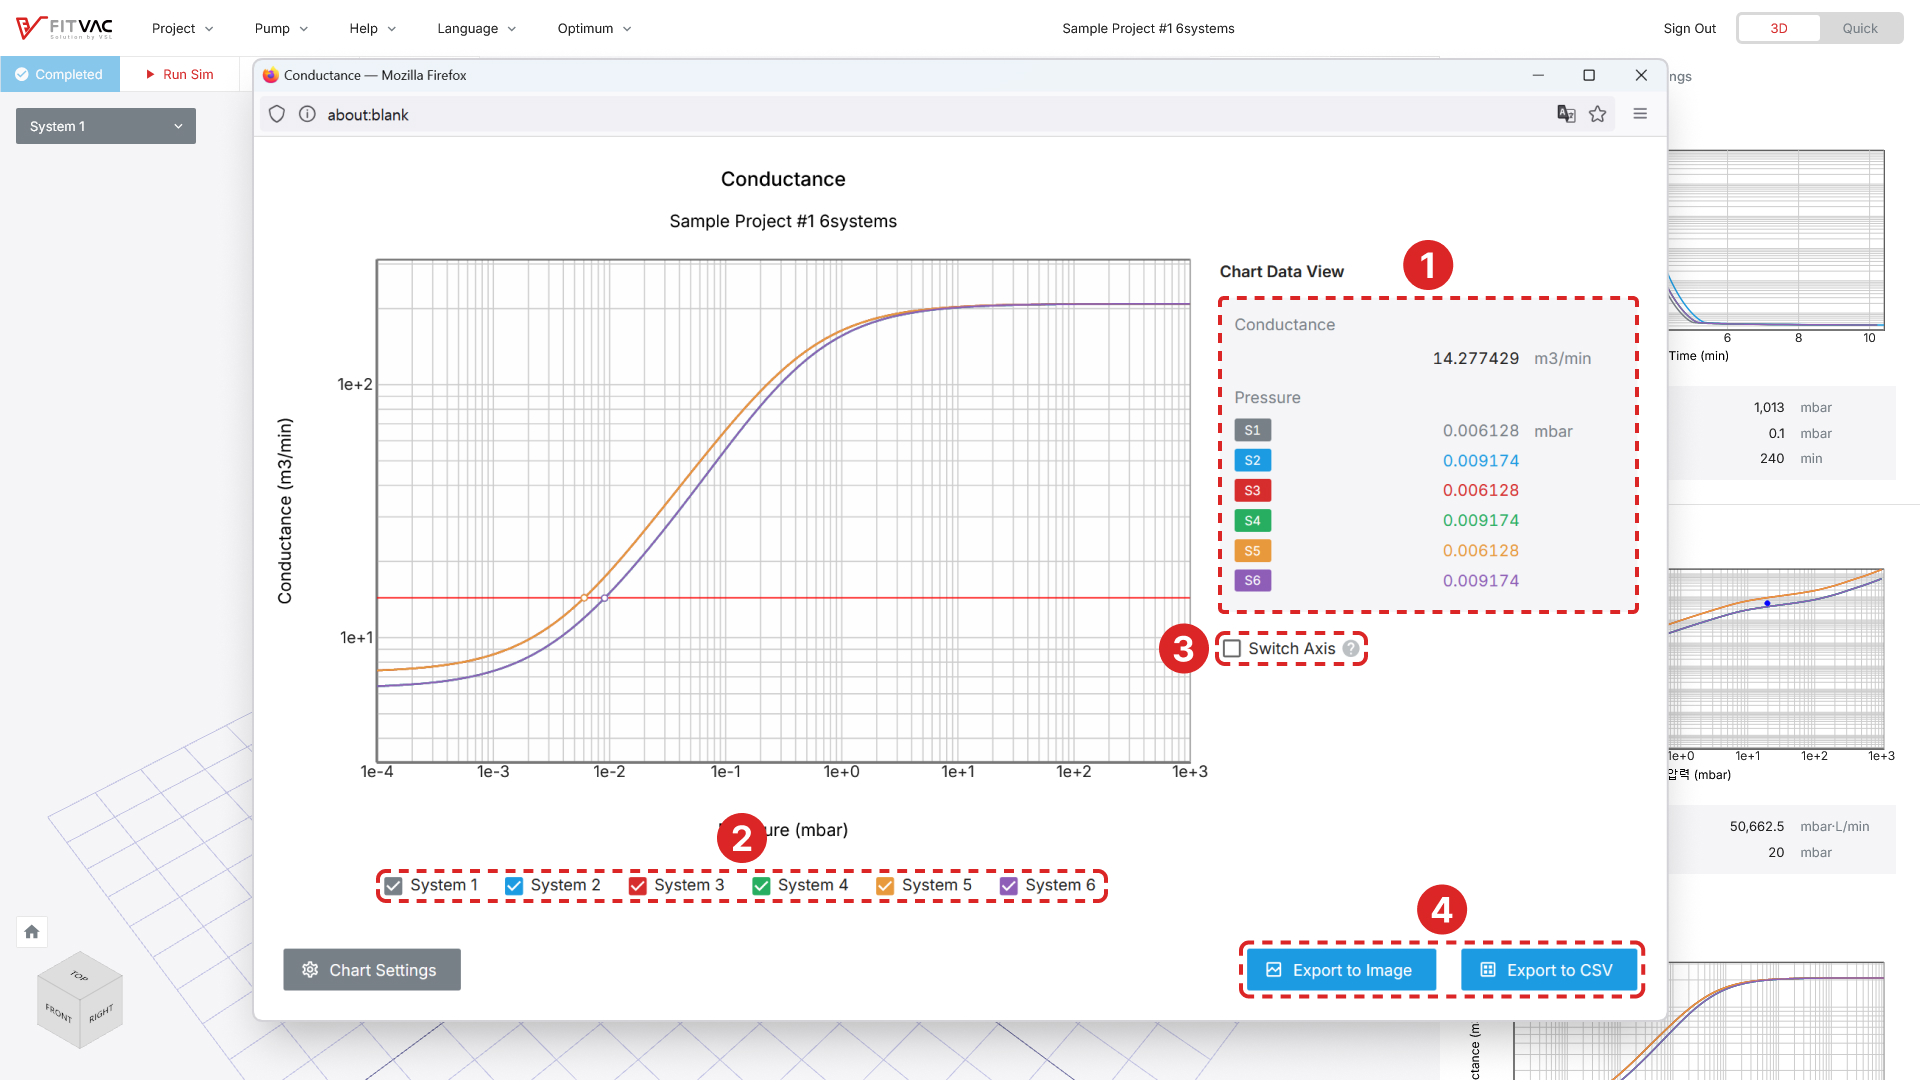Click the 50,662.5 mbar·L/min value
The width and height of the screenshot is (1920, 1085).
(1757, 827)
